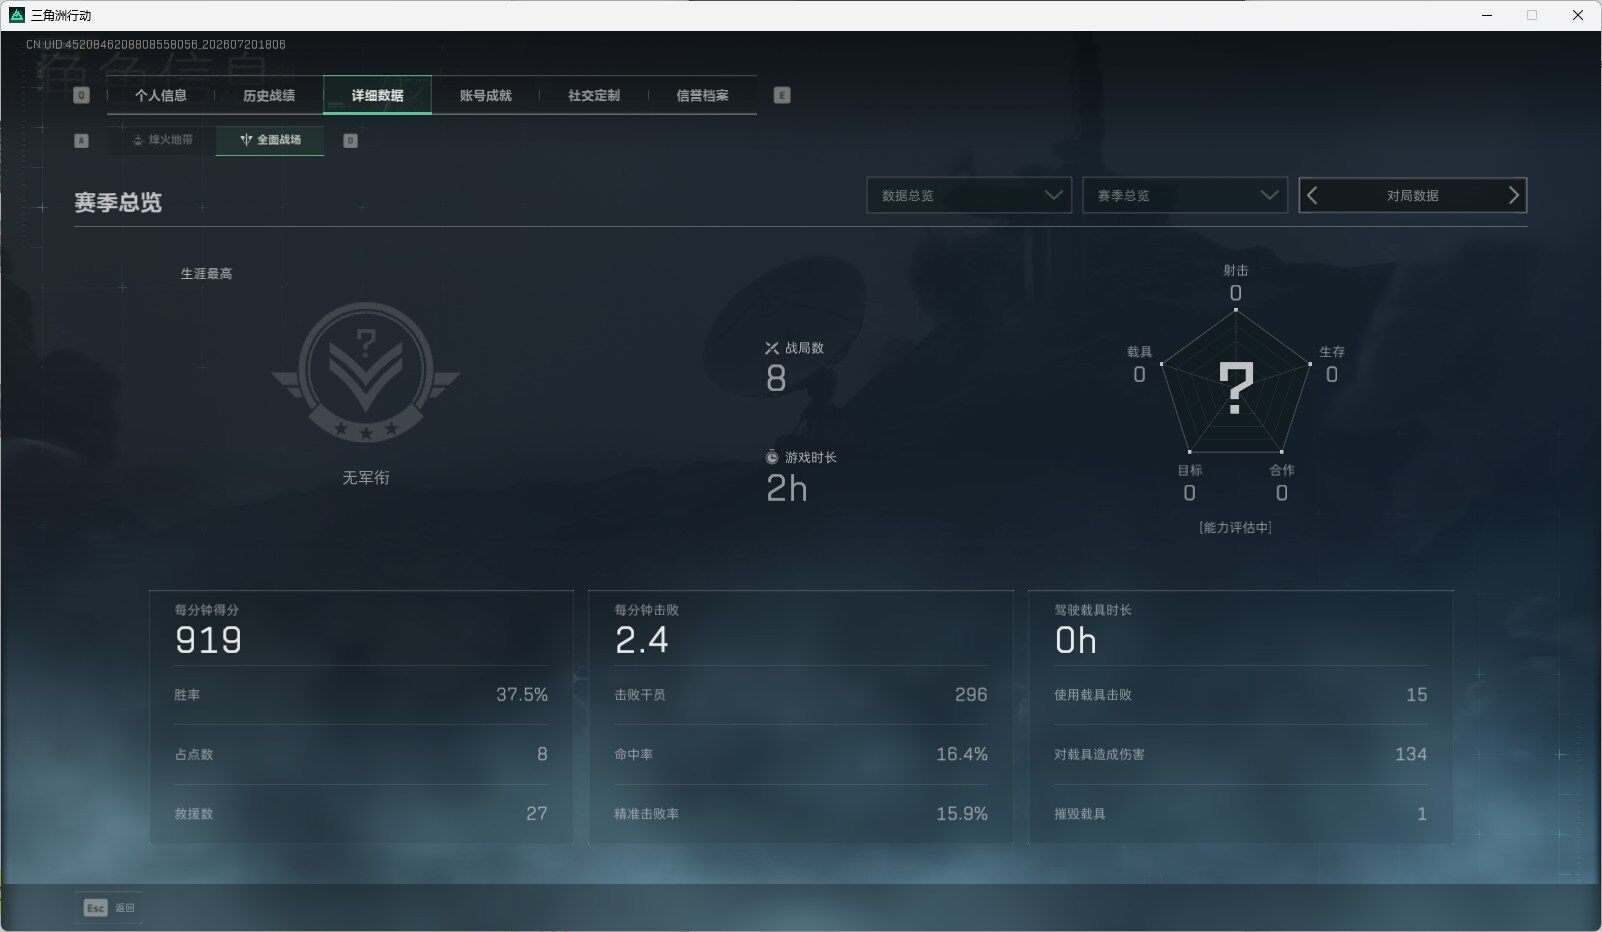Viewport: 1602px width, 932px height.
Task: Open the 账号成就 tab
Action: 485,95
